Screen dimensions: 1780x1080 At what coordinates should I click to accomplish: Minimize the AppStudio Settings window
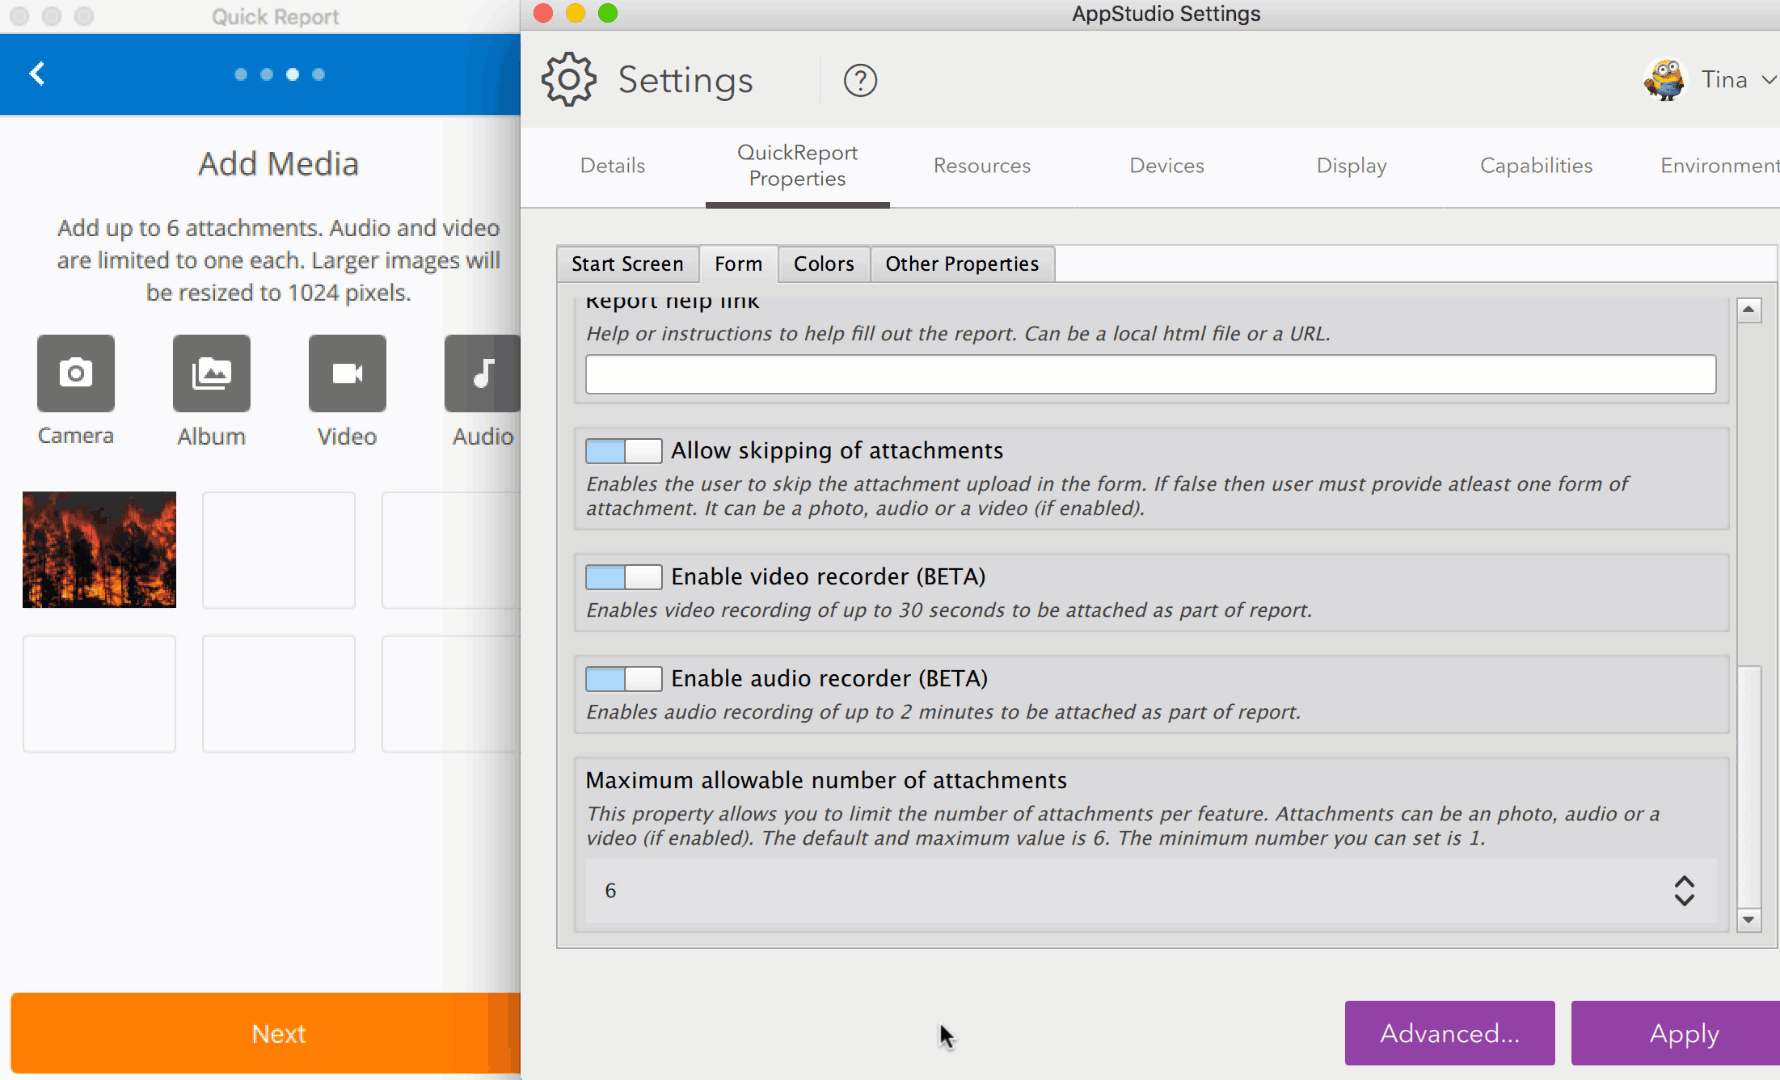pos(576,13)
